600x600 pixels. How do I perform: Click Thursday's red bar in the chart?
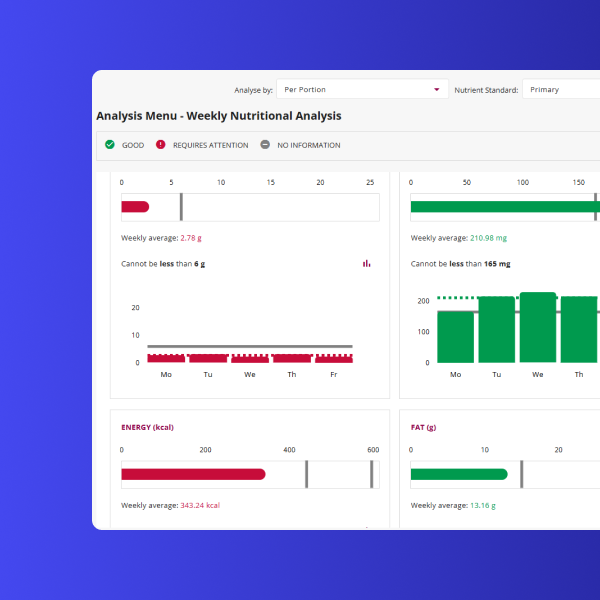tap(292, 357)
